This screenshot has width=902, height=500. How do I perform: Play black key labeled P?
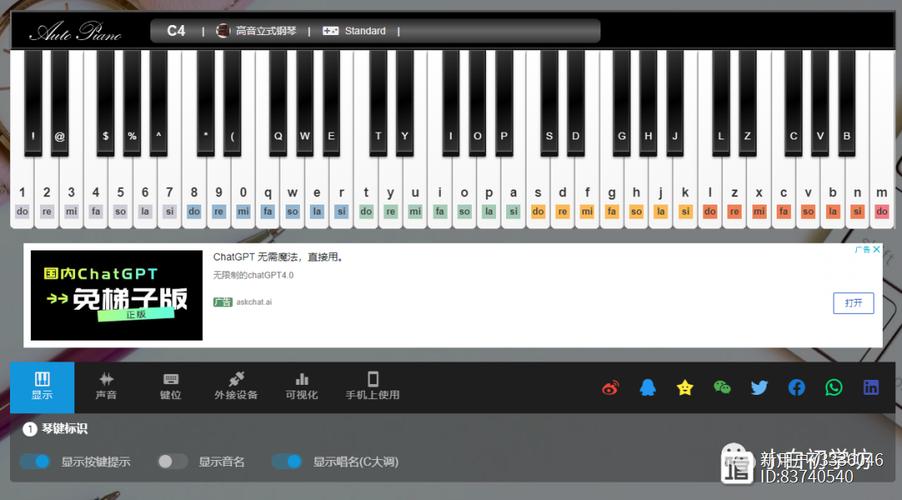coord(504,104)
